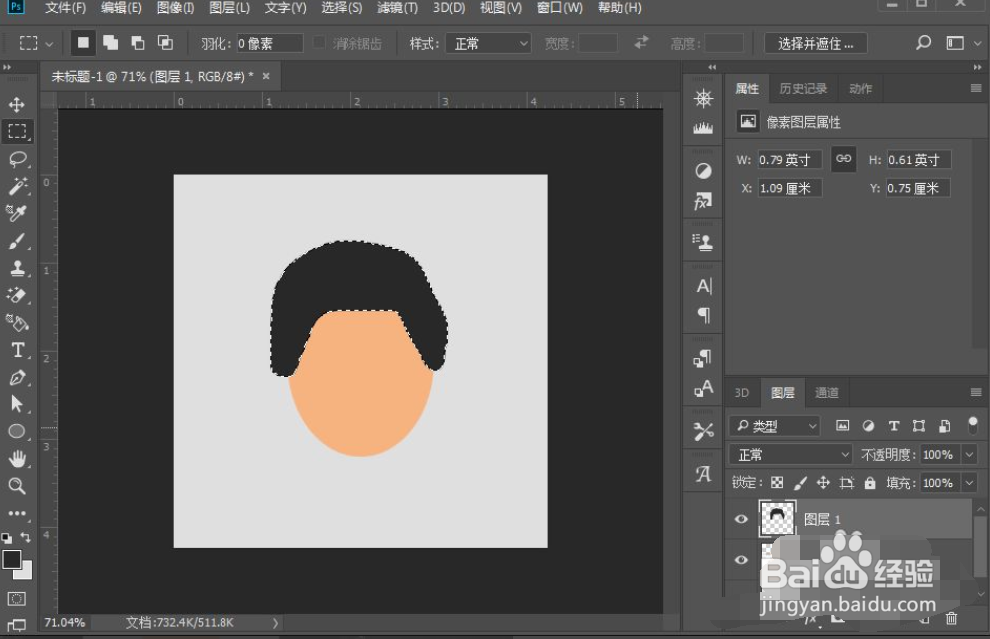Screen dimensions: 990x639
Task: Open the 样式 style dropdown
Action: click(x=492, y=44)
